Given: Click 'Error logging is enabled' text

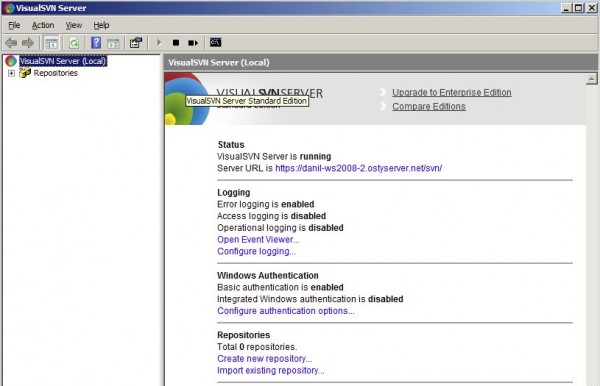Looking at the screenshot, I should click(266, 204).
